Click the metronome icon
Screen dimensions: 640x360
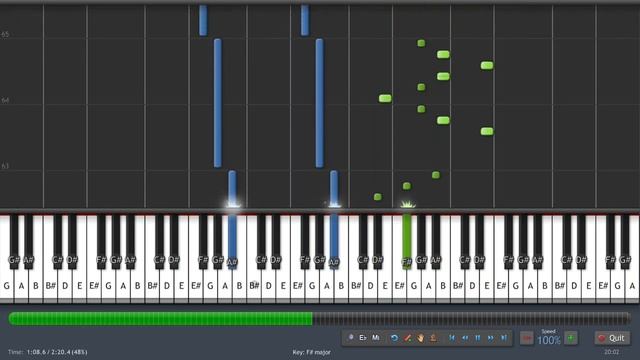[433, 338]
